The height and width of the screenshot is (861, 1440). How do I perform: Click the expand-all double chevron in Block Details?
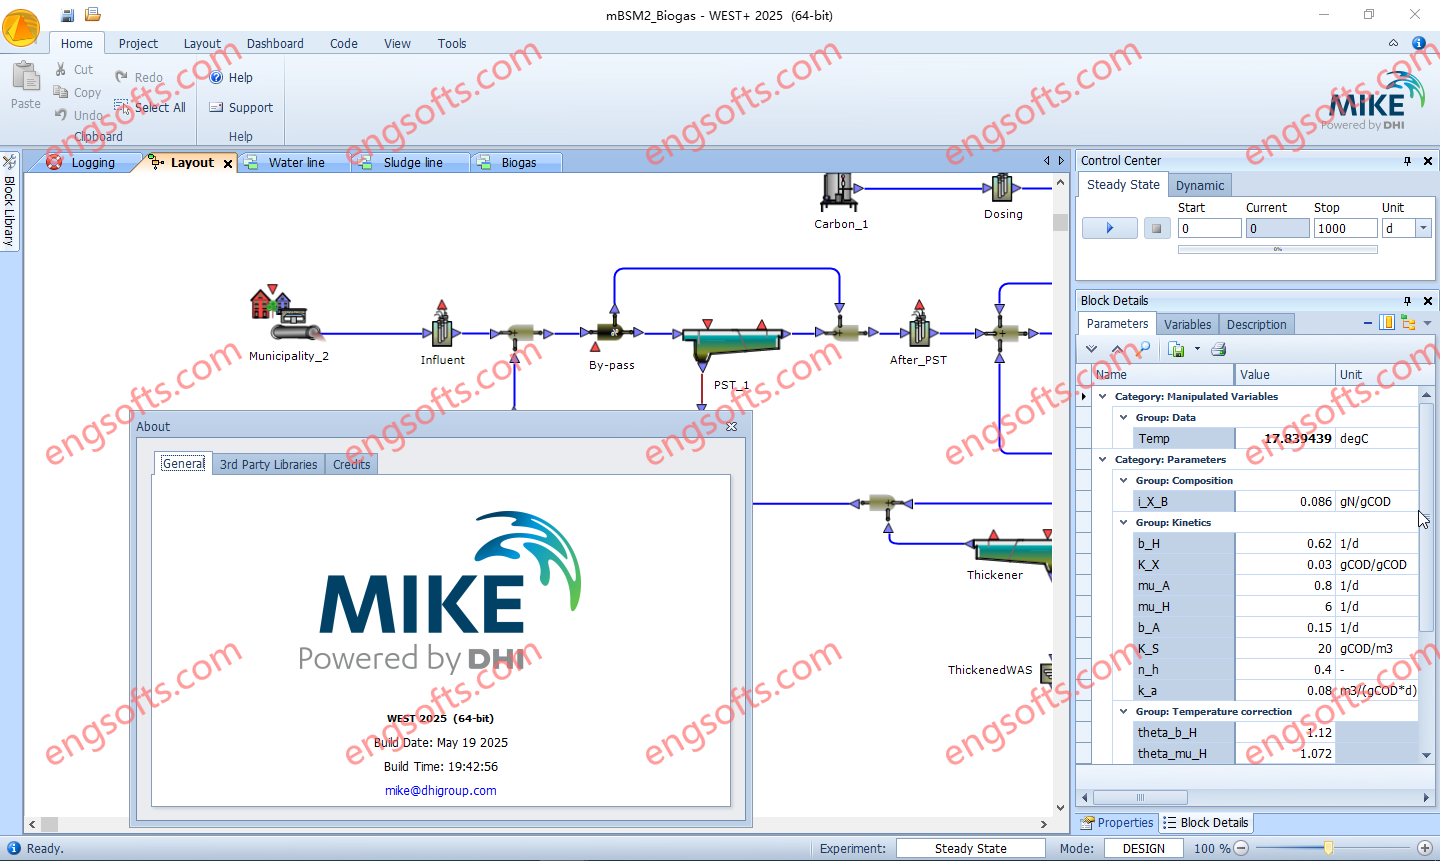[x=1091, y=349]
